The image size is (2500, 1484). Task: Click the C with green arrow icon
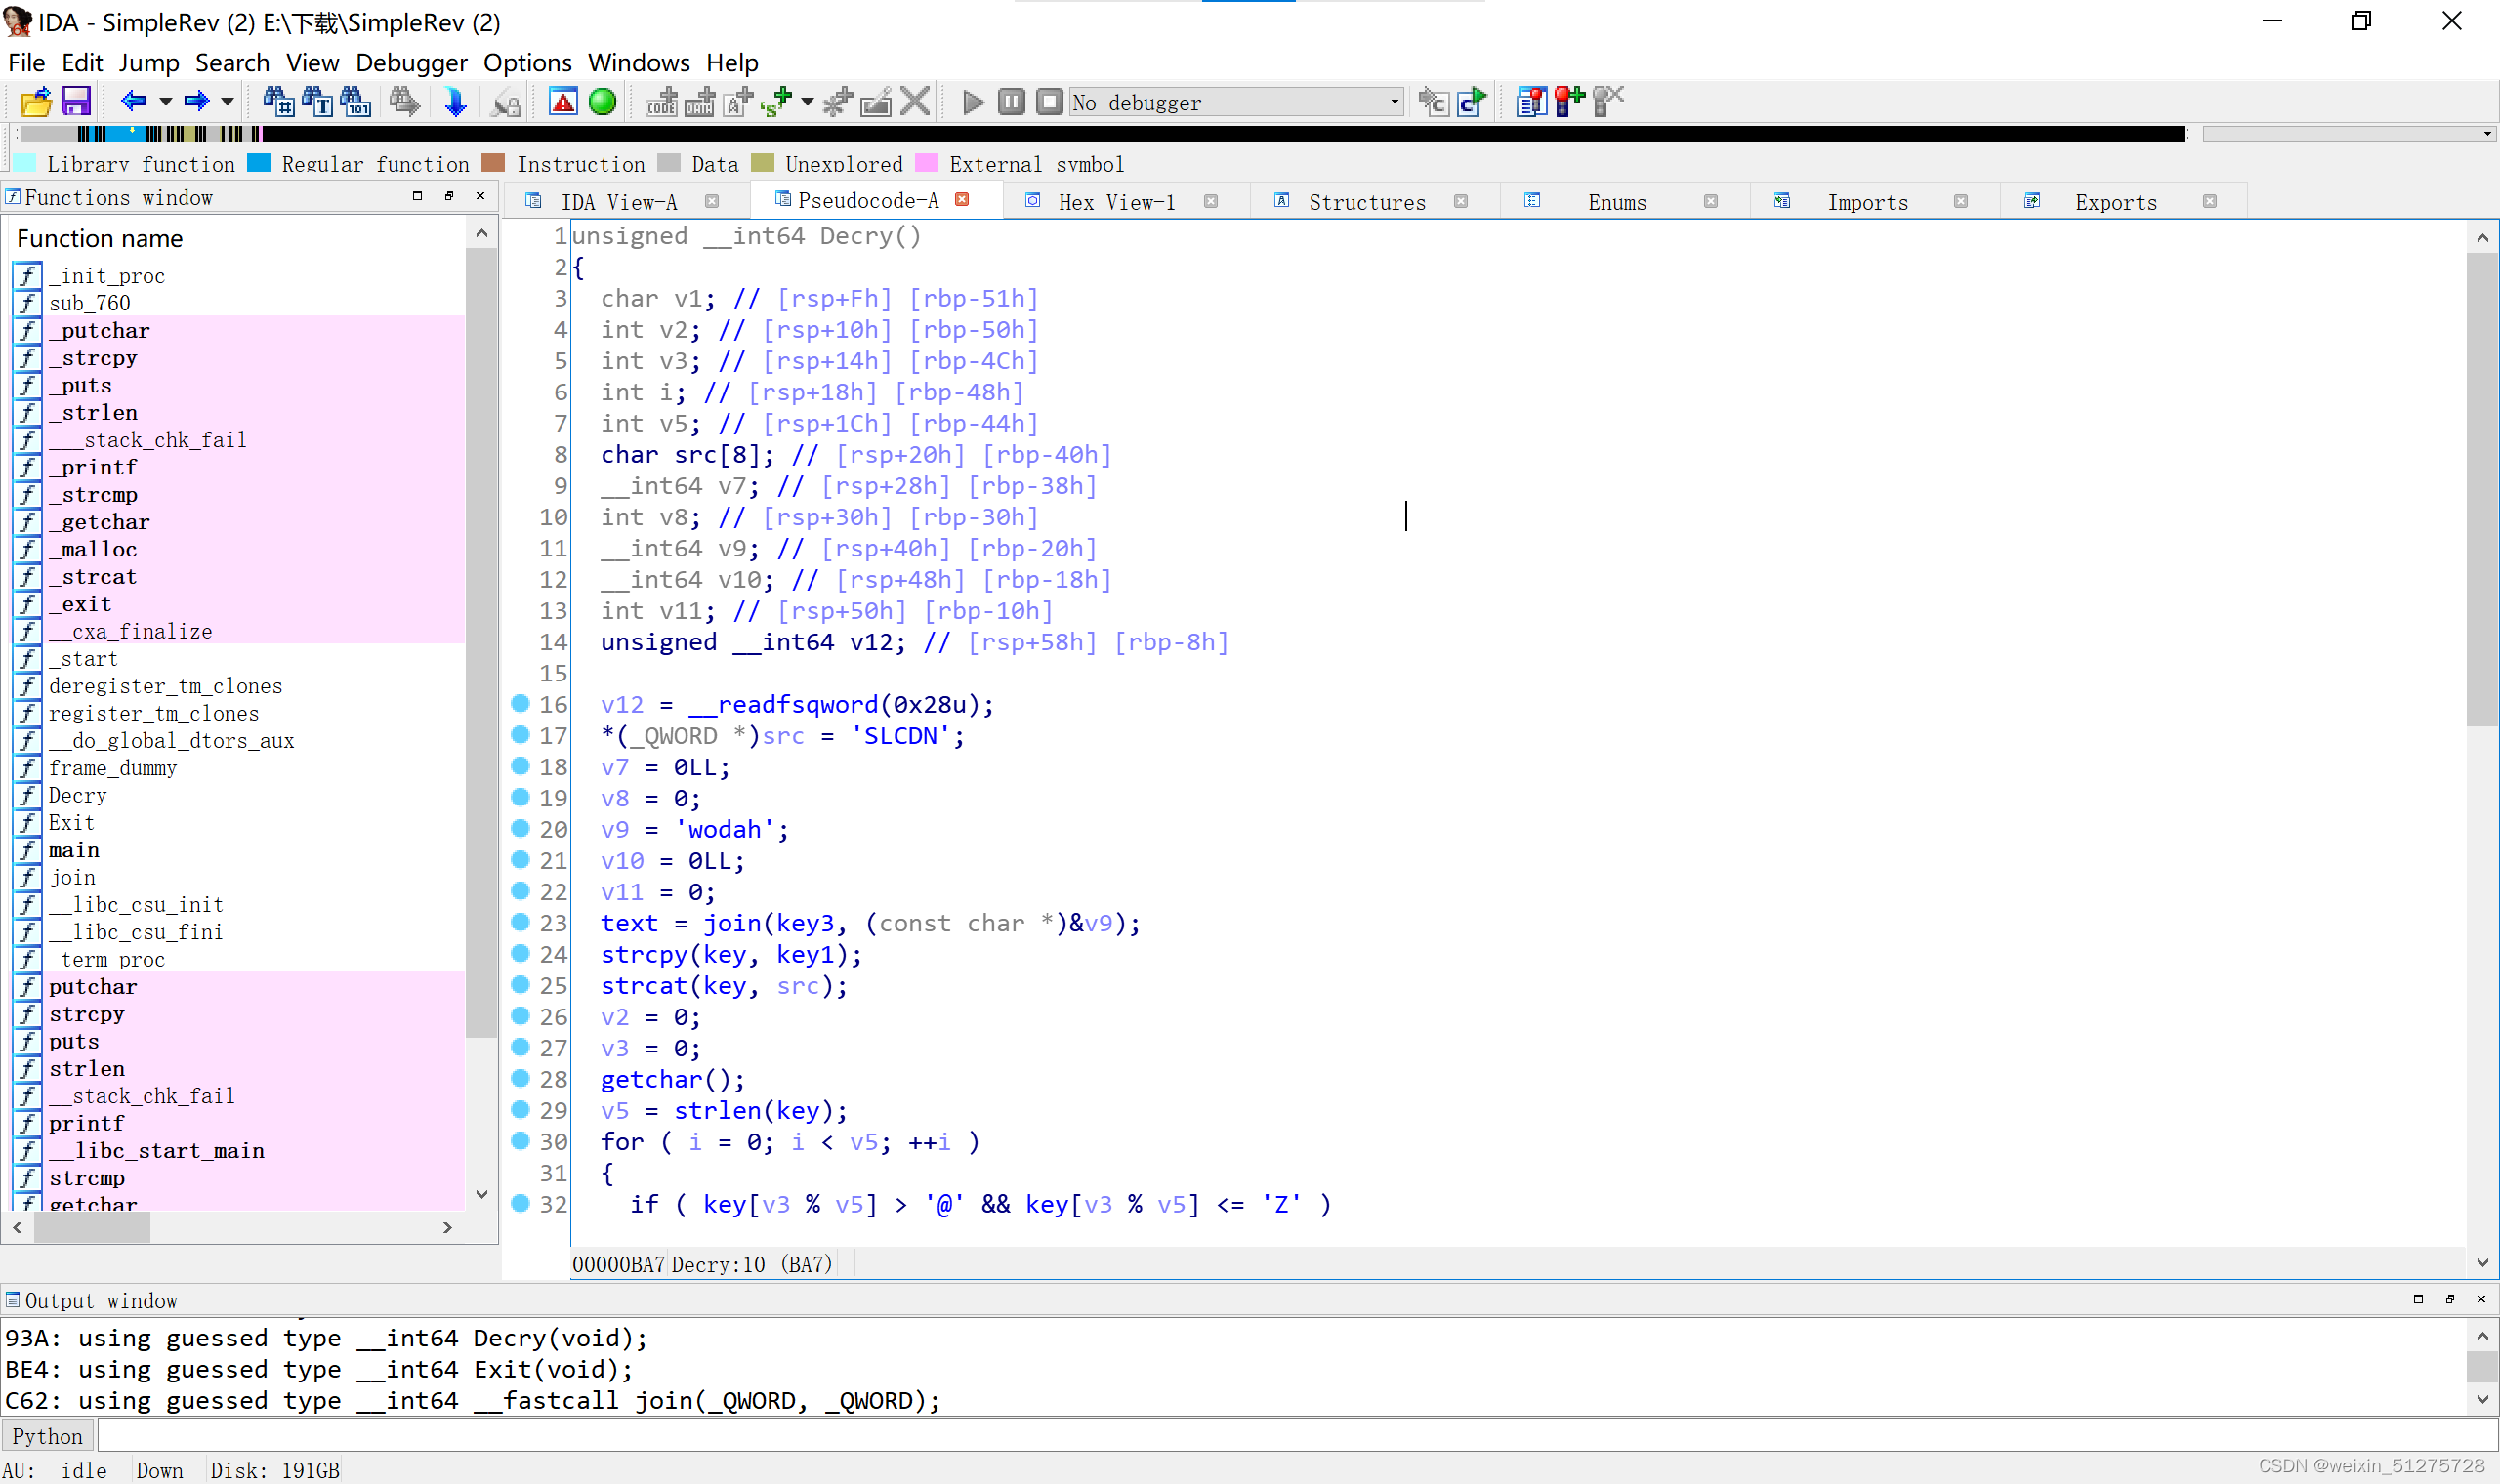[x=1472, y=102]
